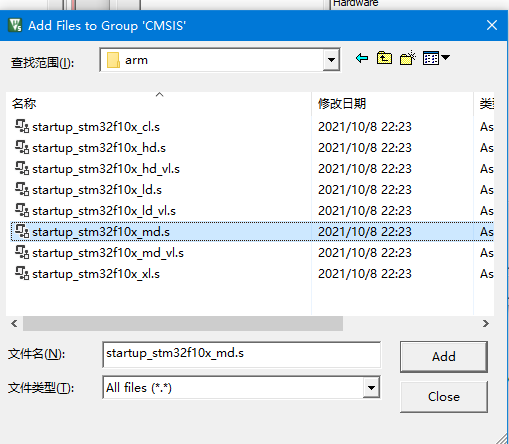The height and width of the screenshot is (444, 509).
Task: Click the Add button
Action: coord(444,356)
